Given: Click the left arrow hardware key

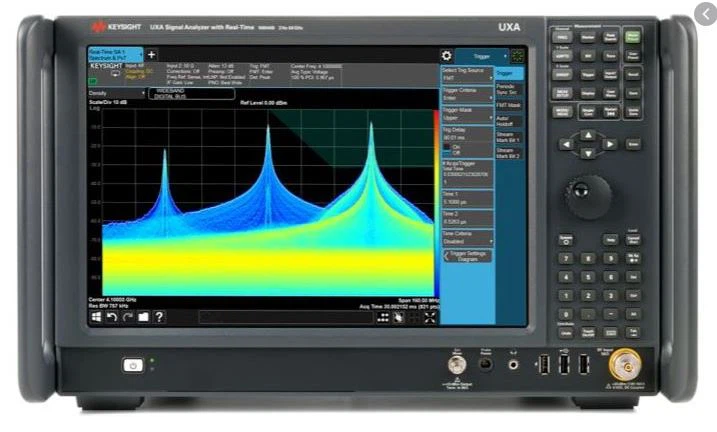Looking at the screenshot, I should click(566, 144).
